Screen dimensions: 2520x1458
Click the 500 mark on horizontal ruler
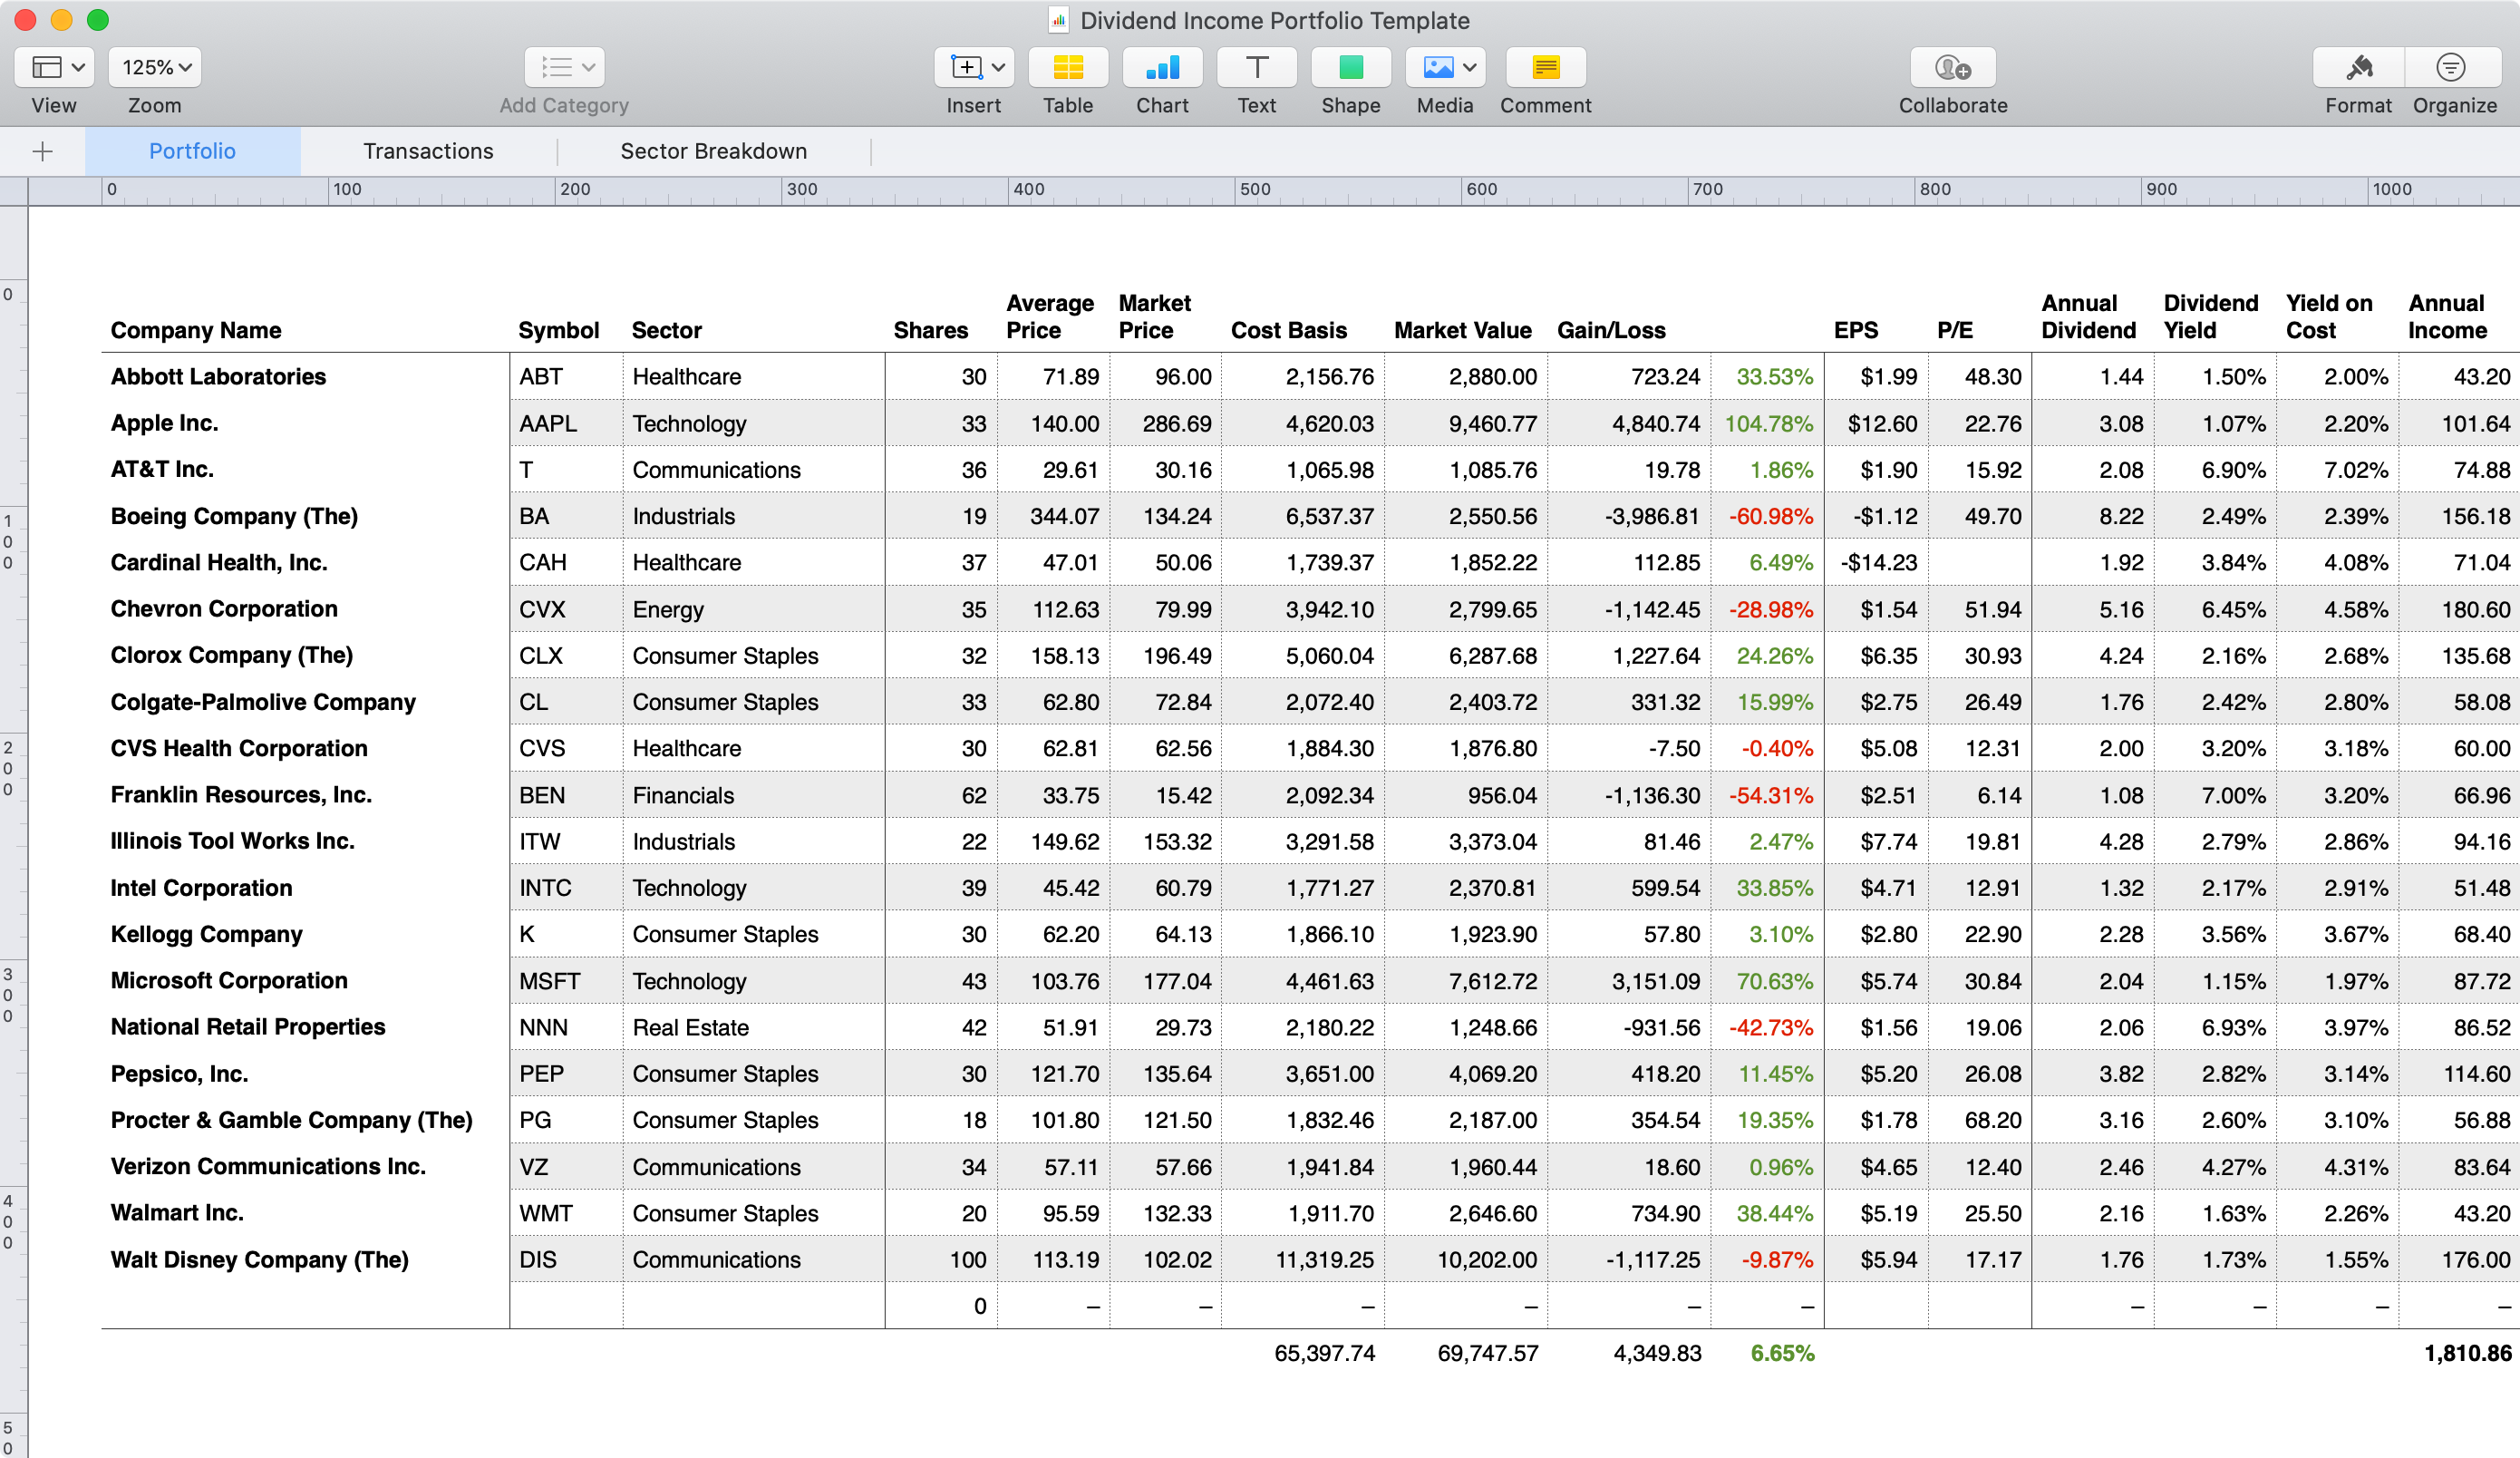[x=1256, y=189]
